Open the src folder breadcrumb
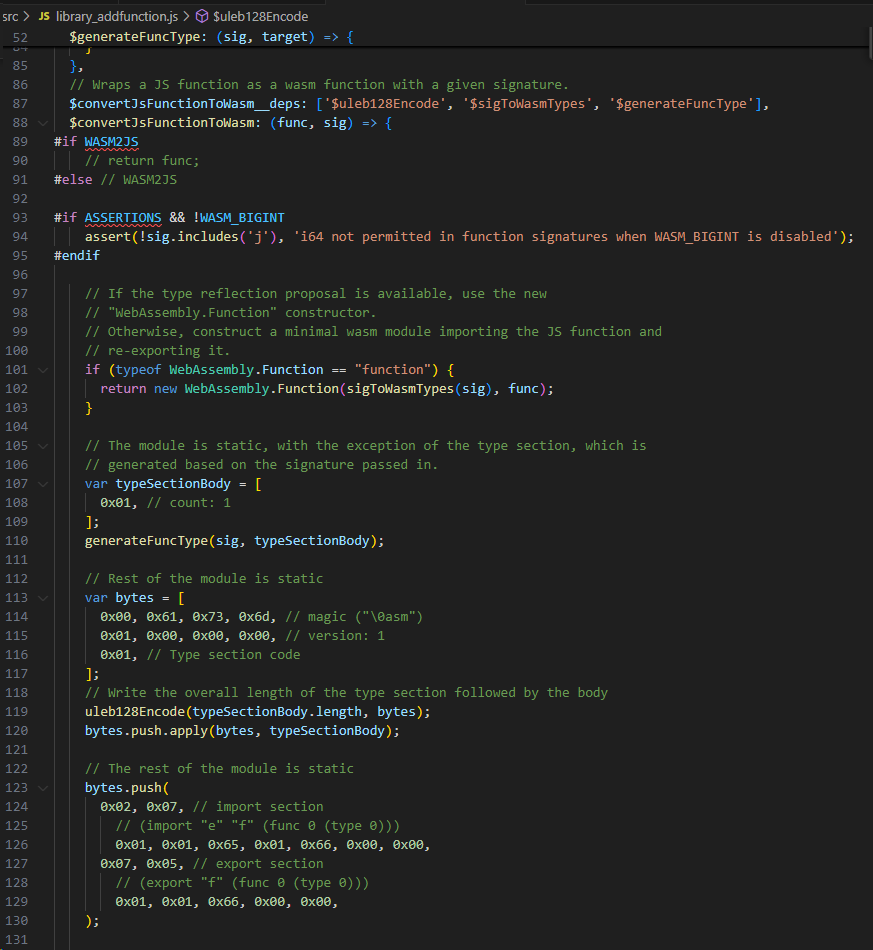The image size is (873, 950). tap(10, 16)
